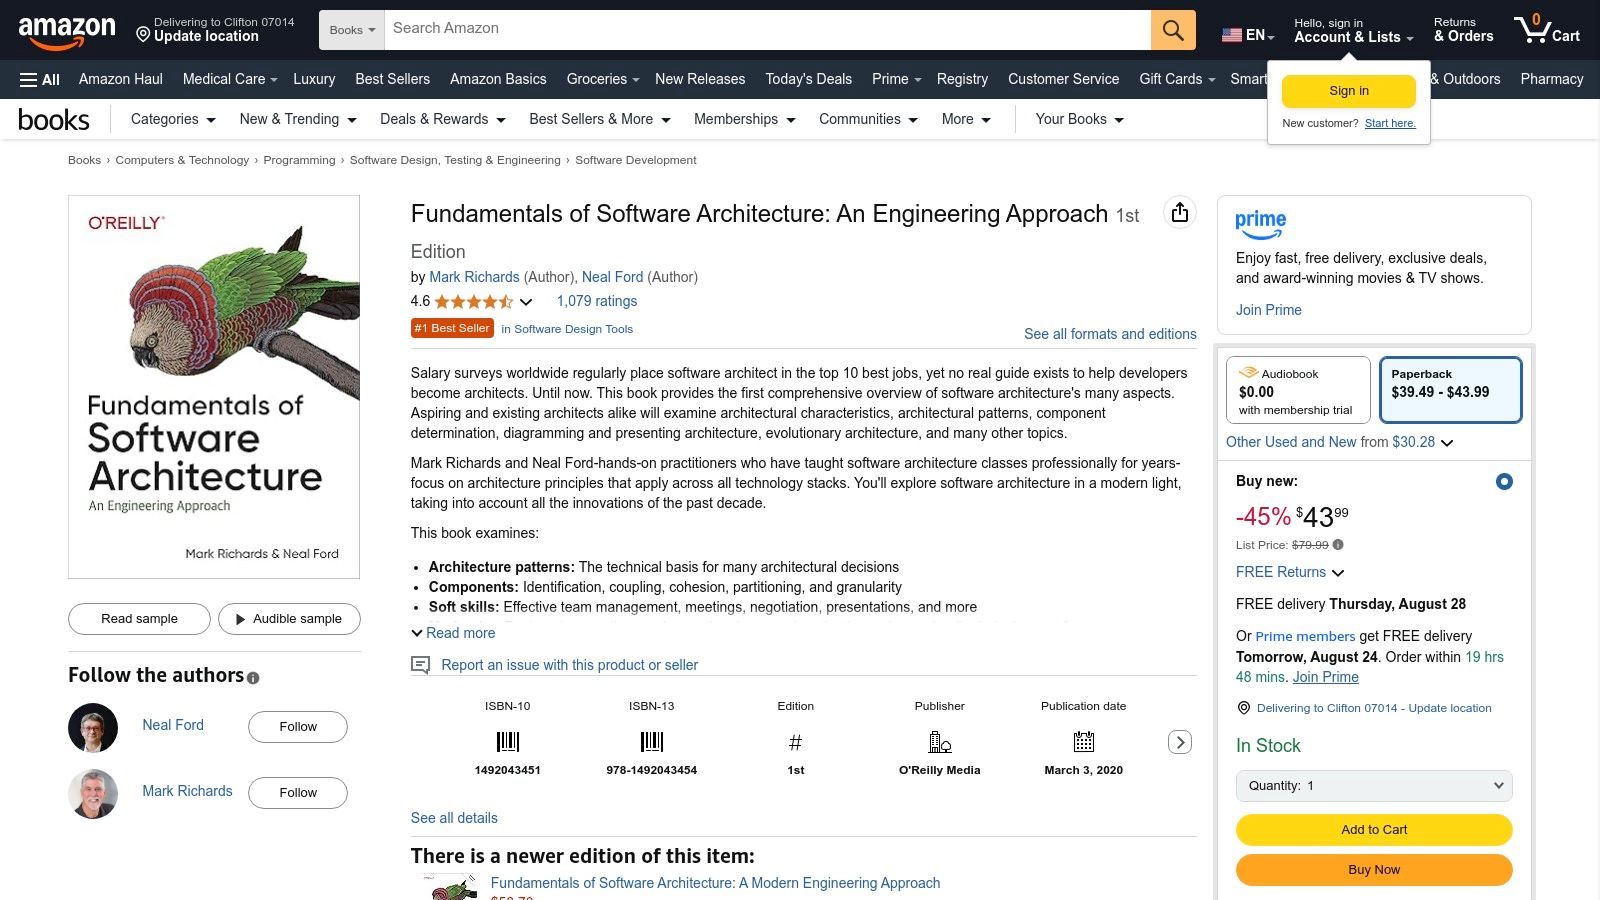Click Returns & Orders
1600x900 pixels.
coord(1464,30)
